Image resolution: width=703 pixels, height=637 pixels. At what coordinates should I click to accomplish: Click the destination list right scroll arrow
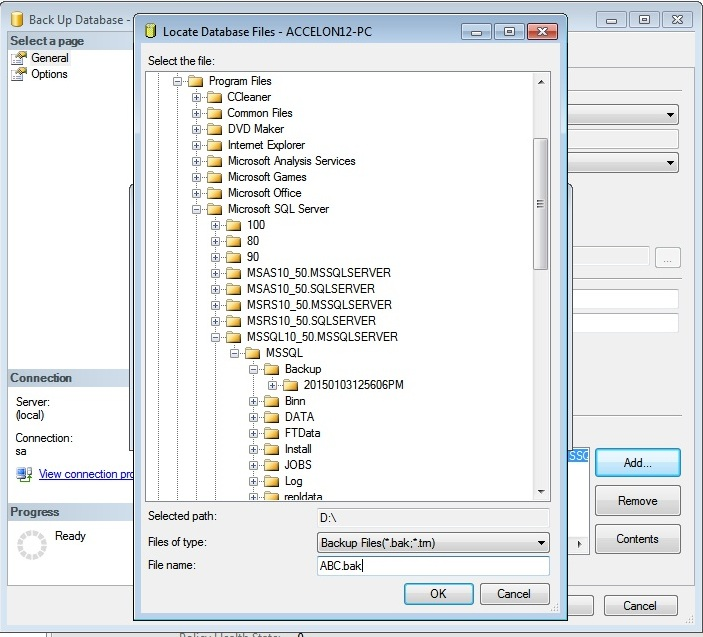[580, 544]
